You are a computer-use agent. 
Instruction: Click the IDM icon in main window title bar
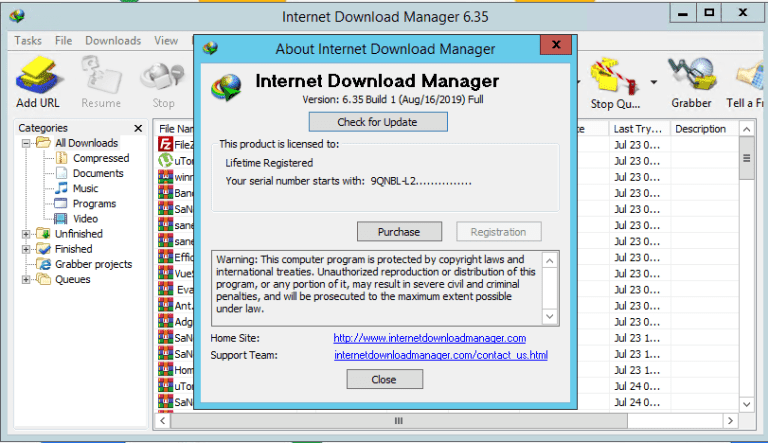point(17,16)
